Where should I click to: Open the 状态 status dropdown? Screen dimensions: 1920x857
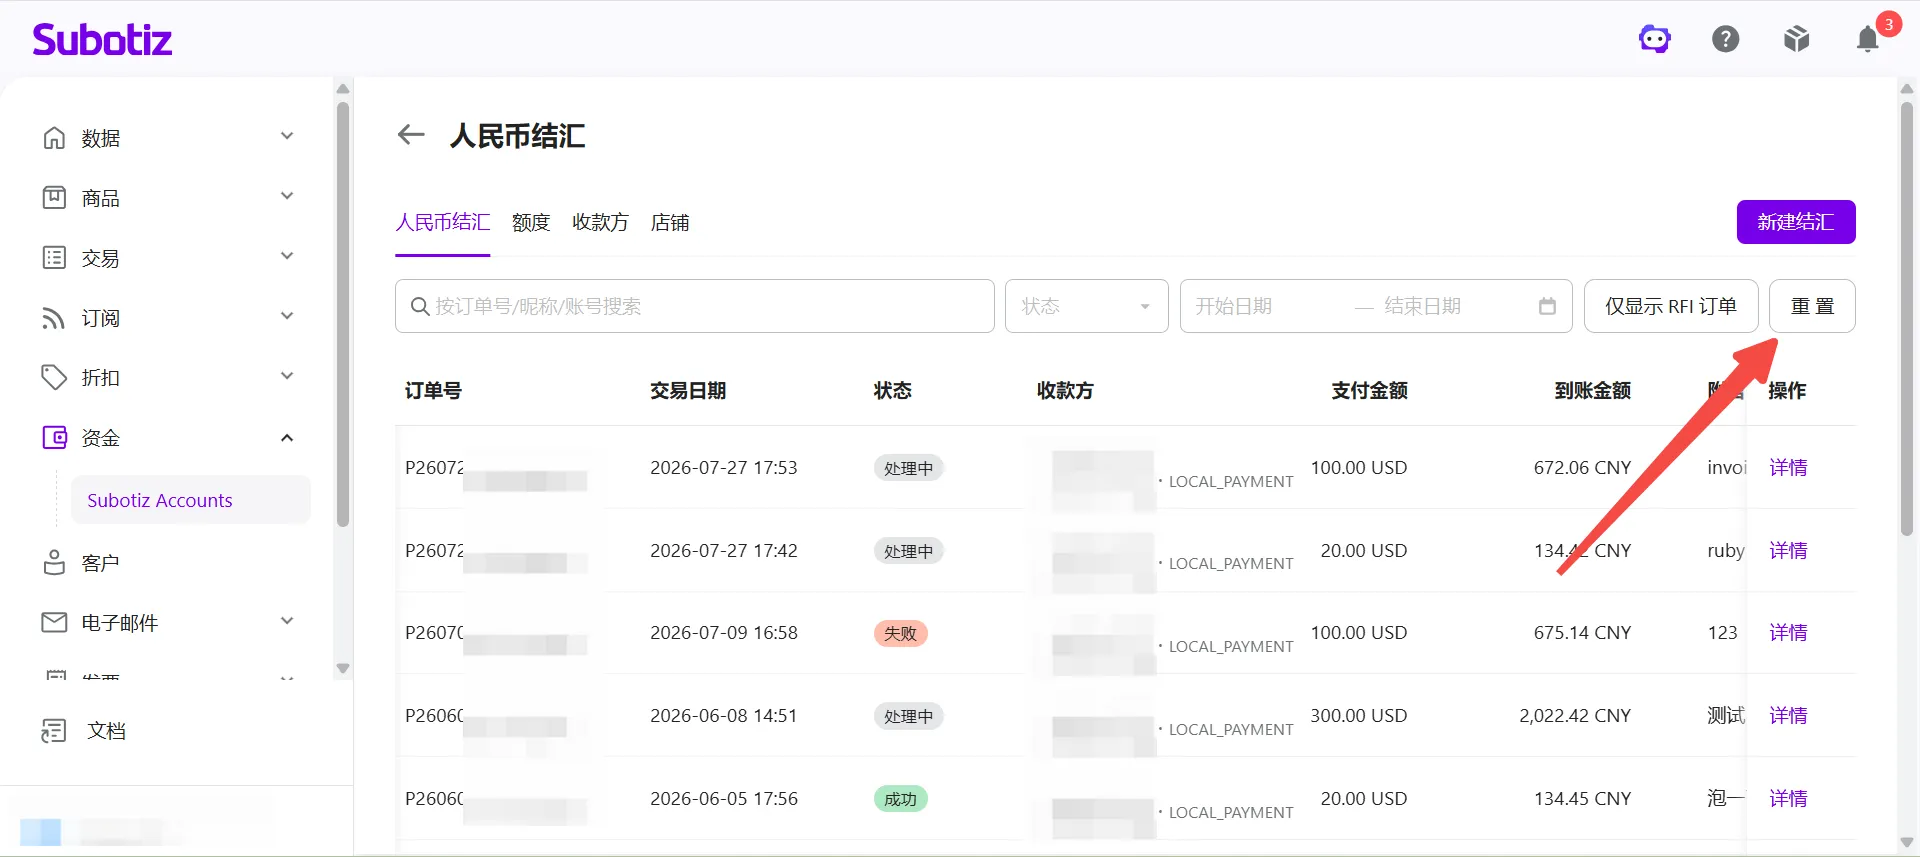(x=1087, y=306)
